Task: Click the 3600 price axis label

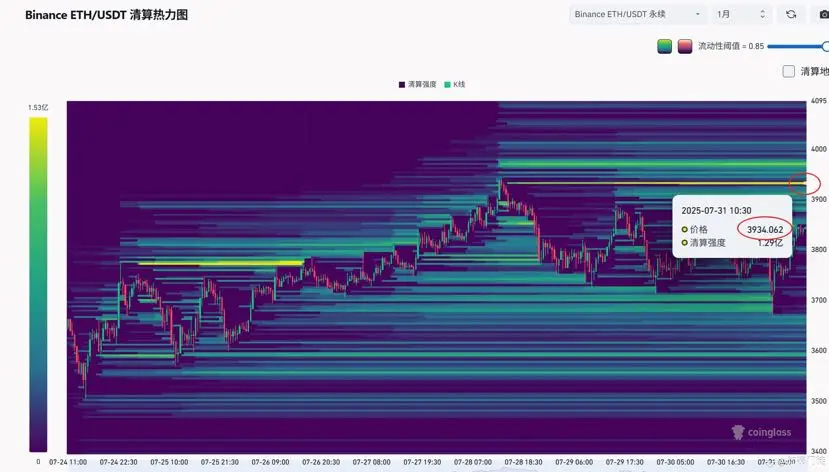Action: pos(818,350)
